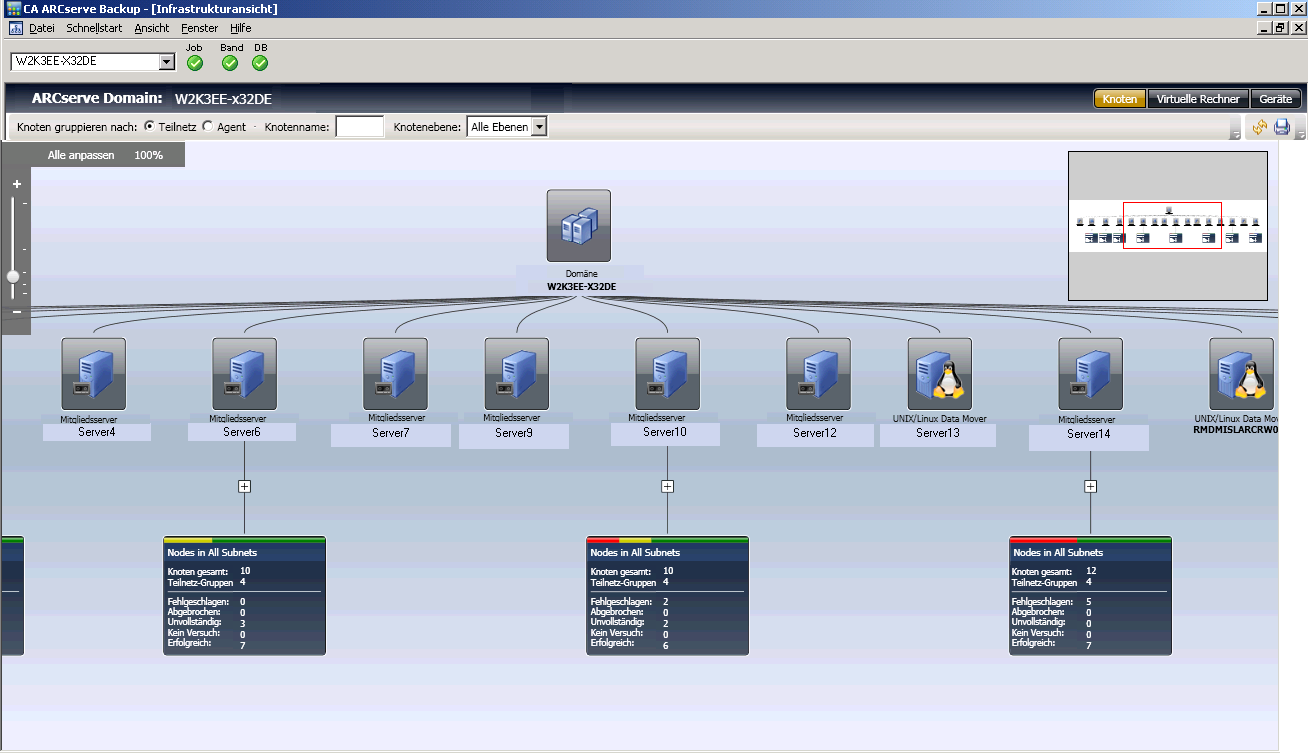Viewport: 1308px width, 753px height.
Task: Click the Server7 name label
Action: (x=389, y=433)
